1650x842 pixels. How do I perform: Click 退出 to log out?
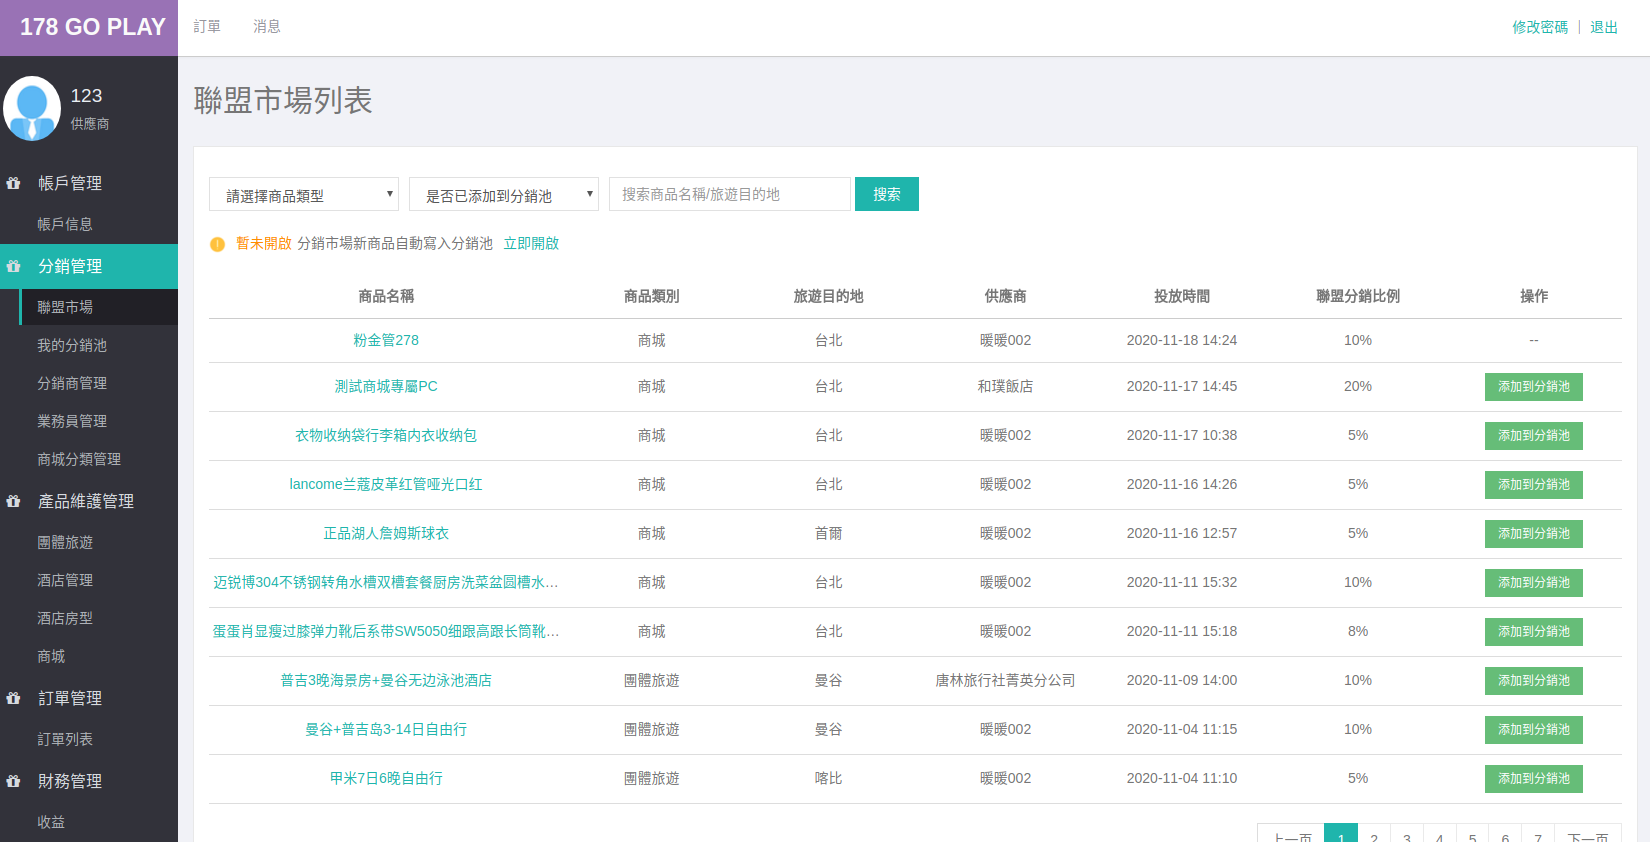coord(1604,27)
